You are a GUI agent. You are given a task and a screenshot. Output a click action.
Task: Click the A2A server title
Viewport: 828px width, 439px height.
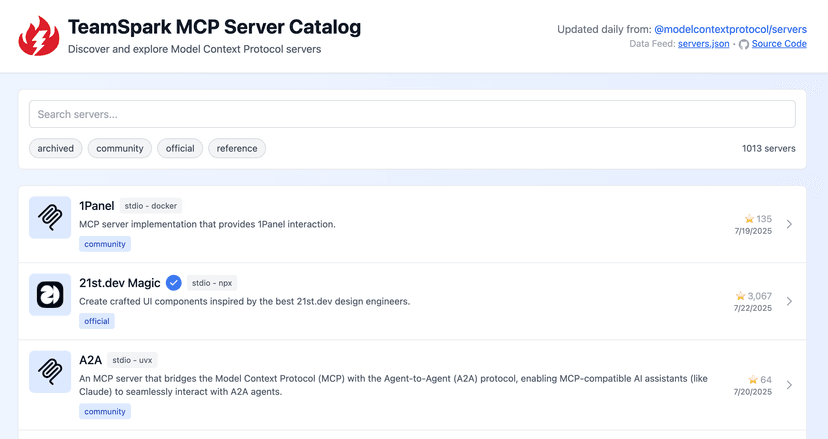coord(90,360)
